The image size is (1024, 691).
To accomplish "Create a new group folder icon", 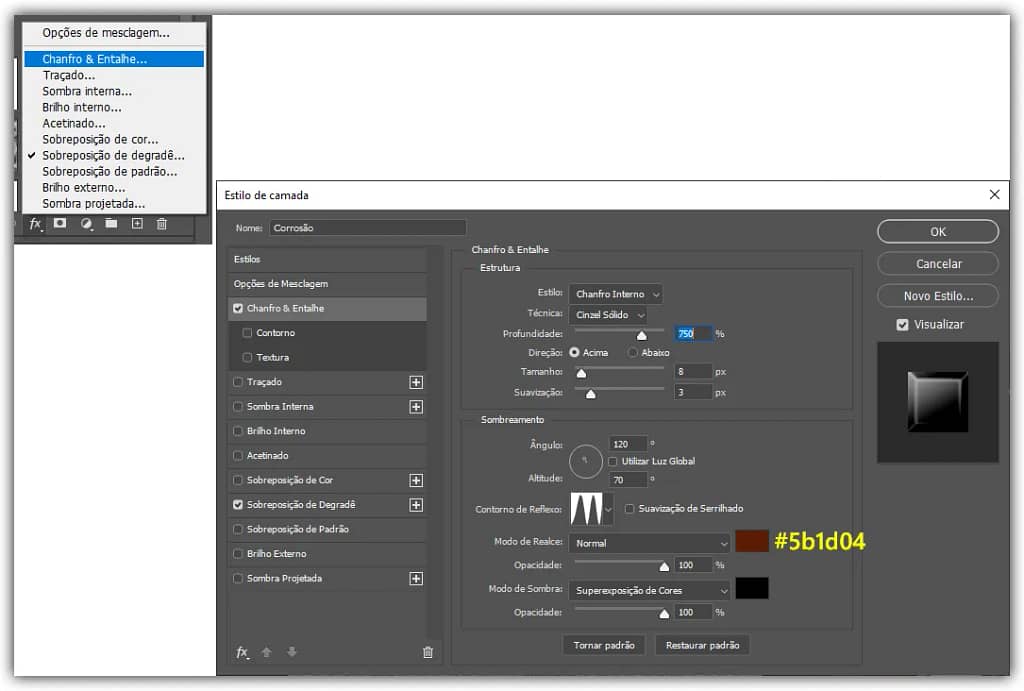I will point(112,223).
